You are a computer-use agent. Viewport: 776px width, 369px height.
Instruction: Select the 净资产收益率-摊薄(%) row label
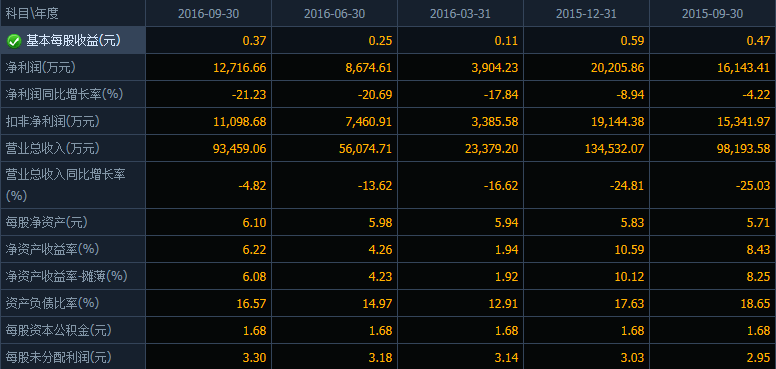66,276
